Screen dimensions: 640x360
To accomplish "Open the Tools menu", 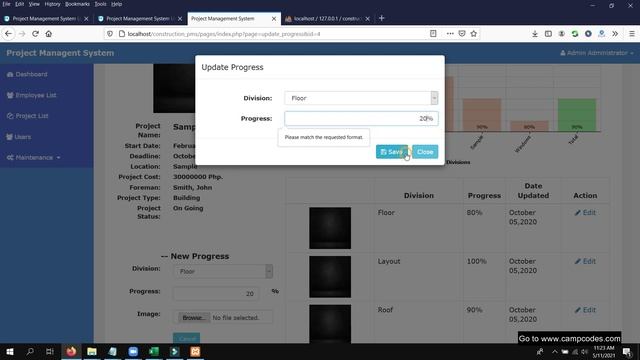I will (100, 4).
